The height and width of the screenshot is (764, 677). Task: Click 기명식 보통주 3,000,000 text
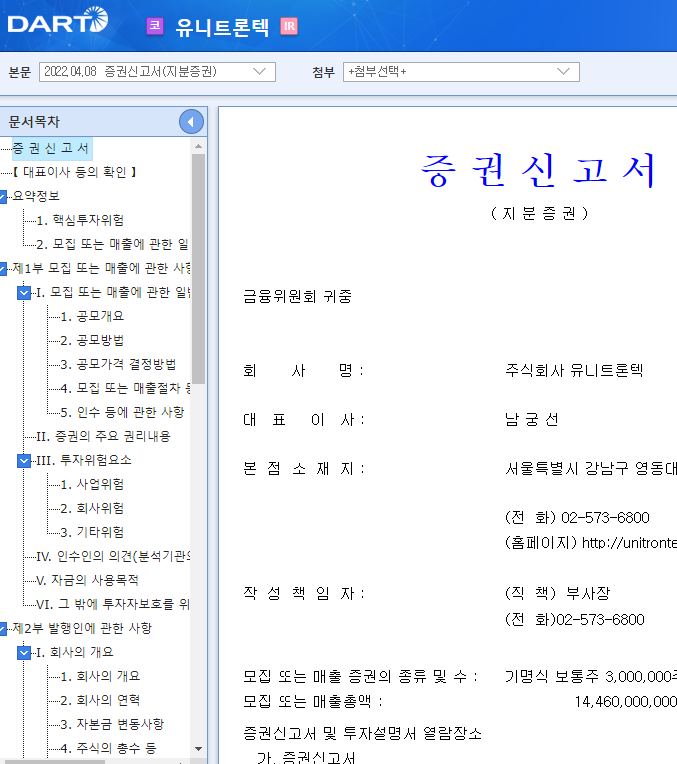pyautogui.click(x=591, y=676)
